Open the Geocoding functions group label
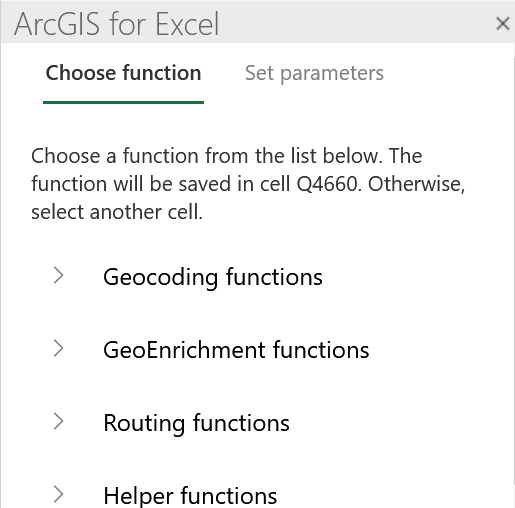Image resolution: width=515 pixels, height=508 pixels. tap(213, 277)
